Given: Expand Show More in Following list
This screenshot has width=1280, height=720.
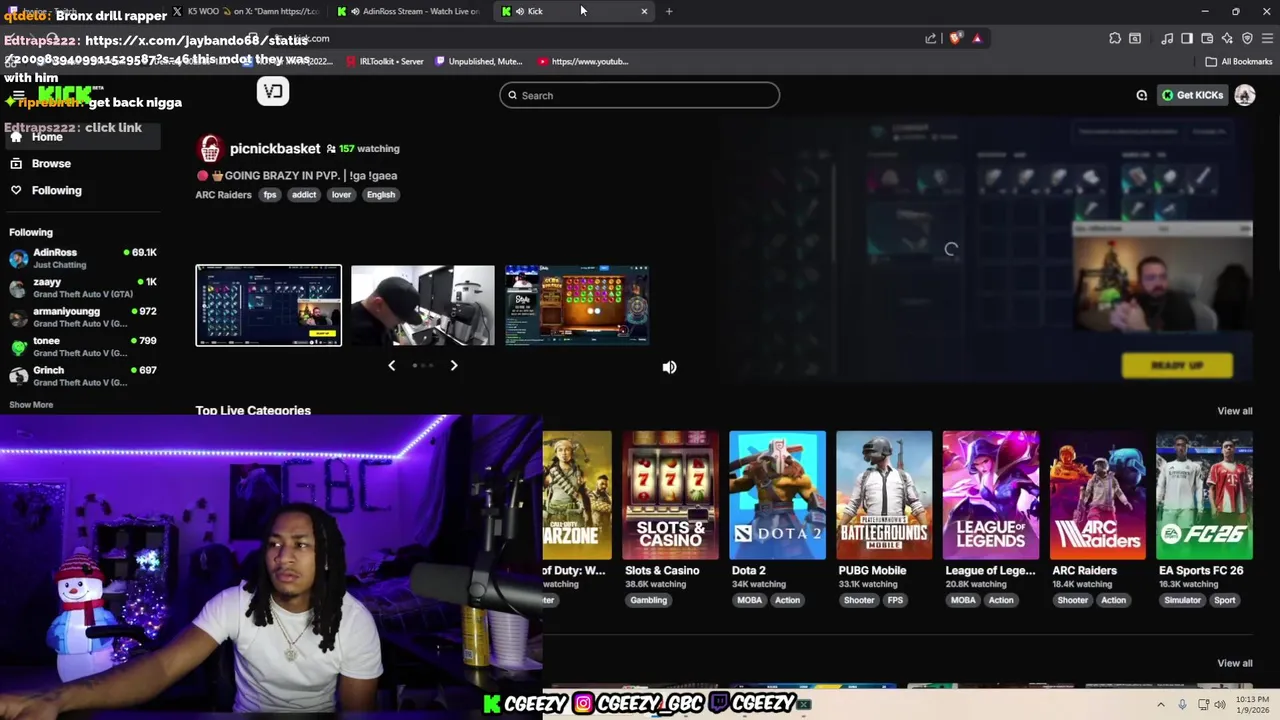Looking at the screenshot, I should 31,405.
